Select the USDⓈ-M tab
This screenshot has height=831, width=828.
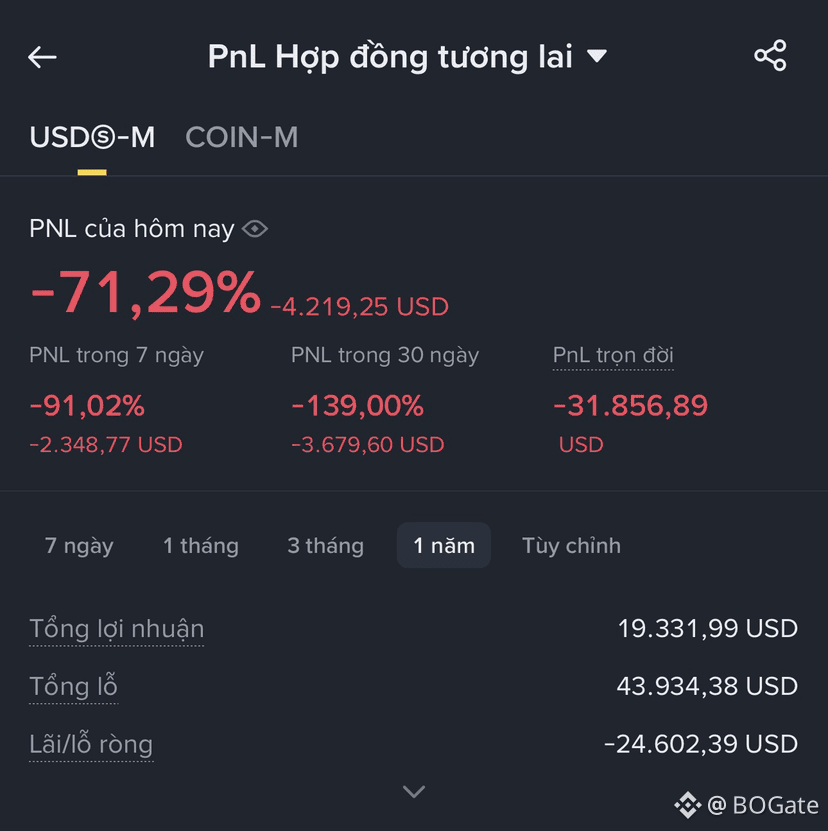[92, 137]
